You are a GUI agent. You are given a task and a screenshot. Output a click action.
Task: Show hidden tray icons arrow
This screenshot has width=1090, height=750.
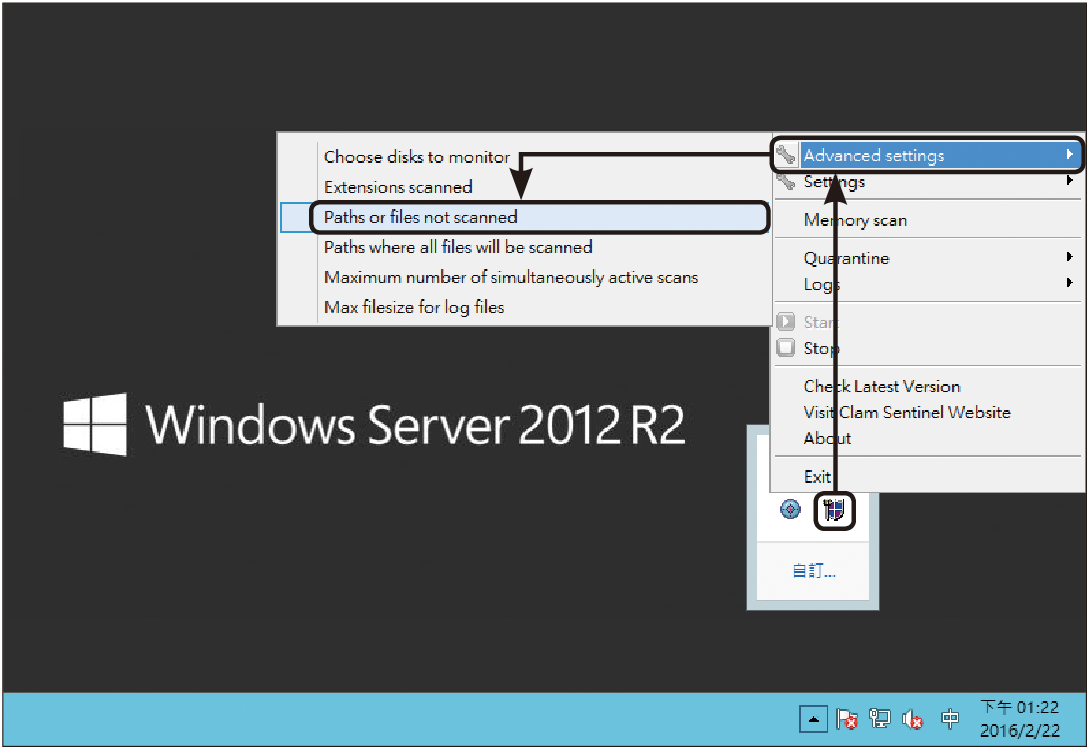pos(813,719)
